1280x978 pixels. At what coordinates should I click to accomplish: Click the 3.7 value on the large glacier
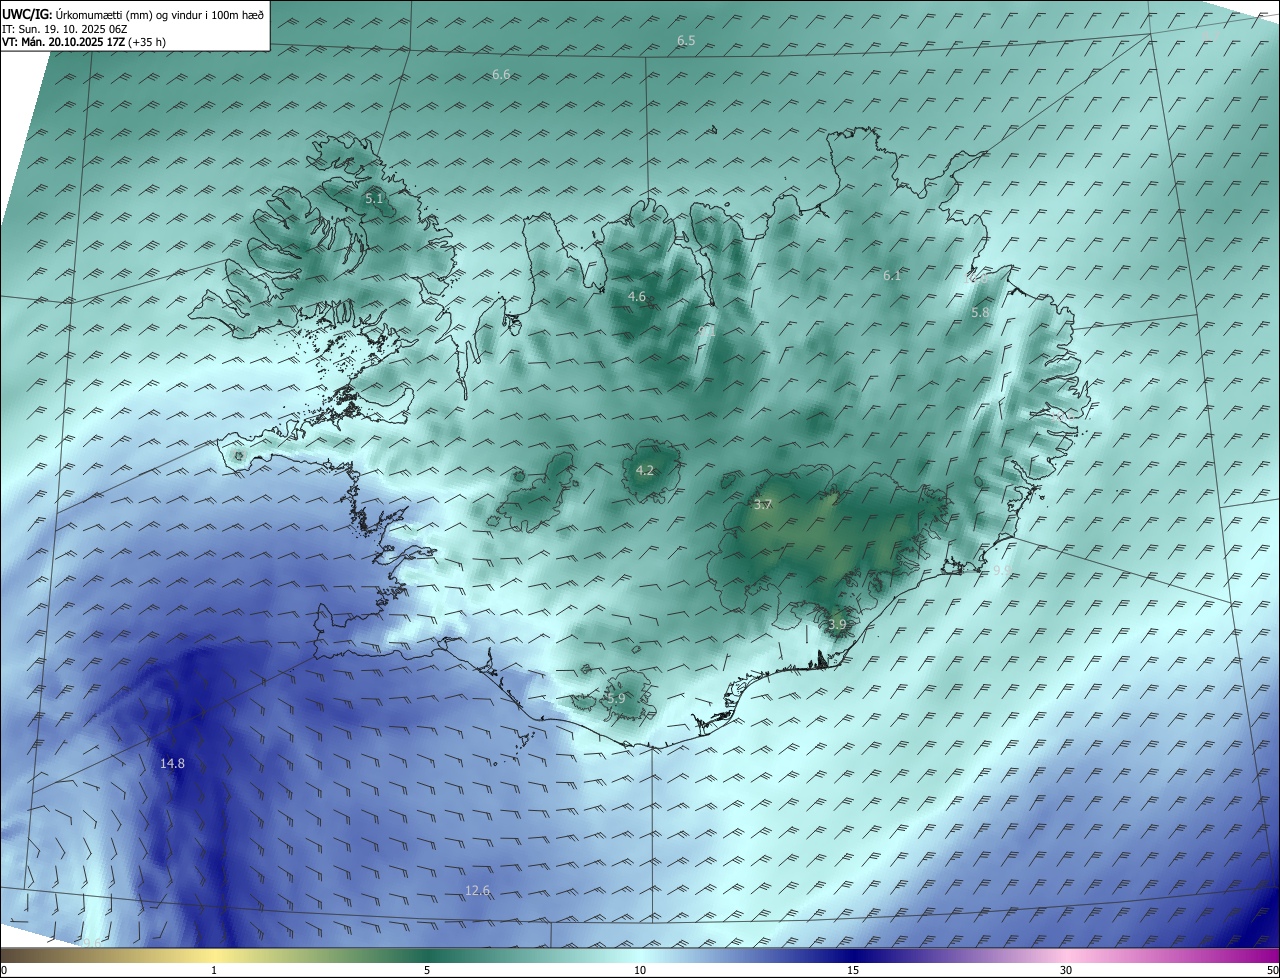762,505
